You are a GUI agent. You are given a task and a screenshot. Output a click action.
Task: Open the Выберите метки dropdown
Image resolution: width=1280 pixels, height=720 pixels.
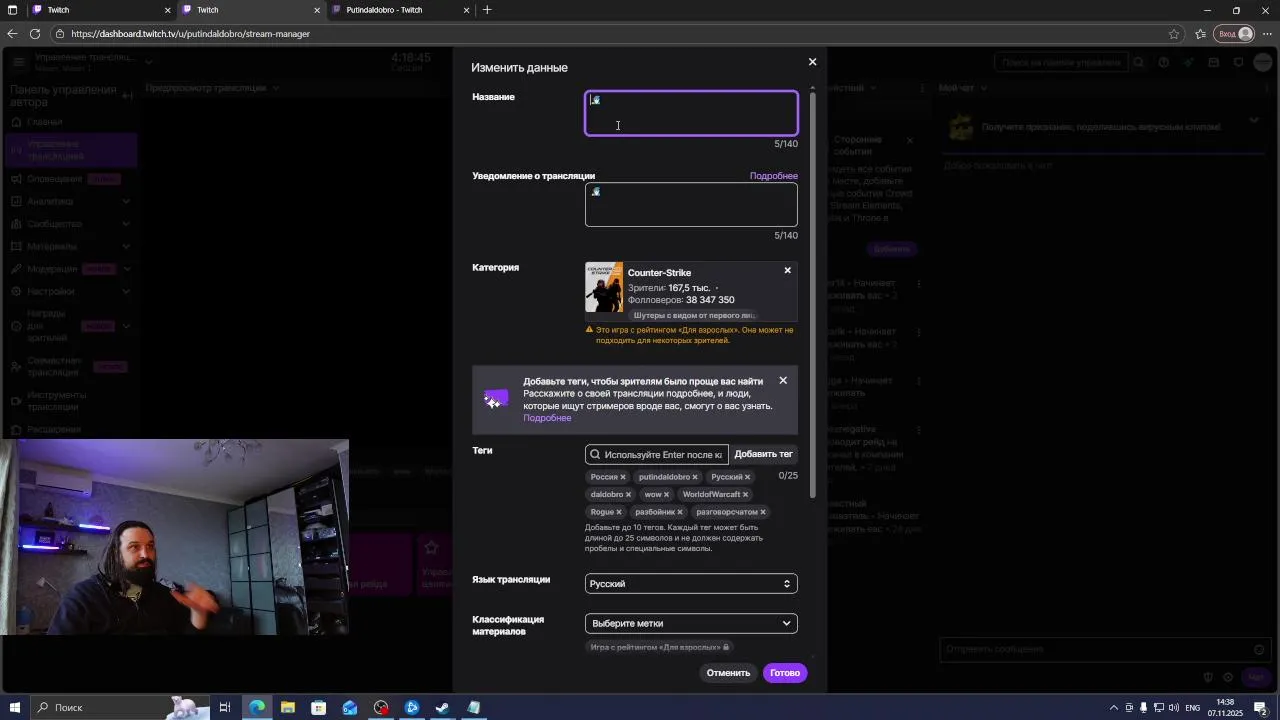pyautogui.click(x=691, y=623)
